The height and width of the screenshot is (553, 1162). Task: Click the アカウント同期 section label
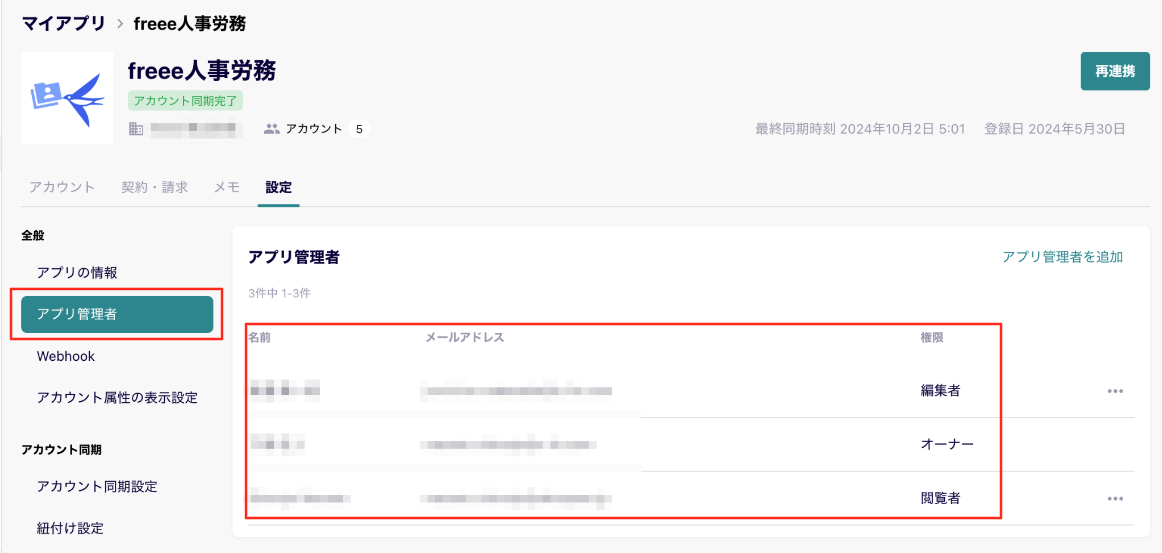coord(61,449)
